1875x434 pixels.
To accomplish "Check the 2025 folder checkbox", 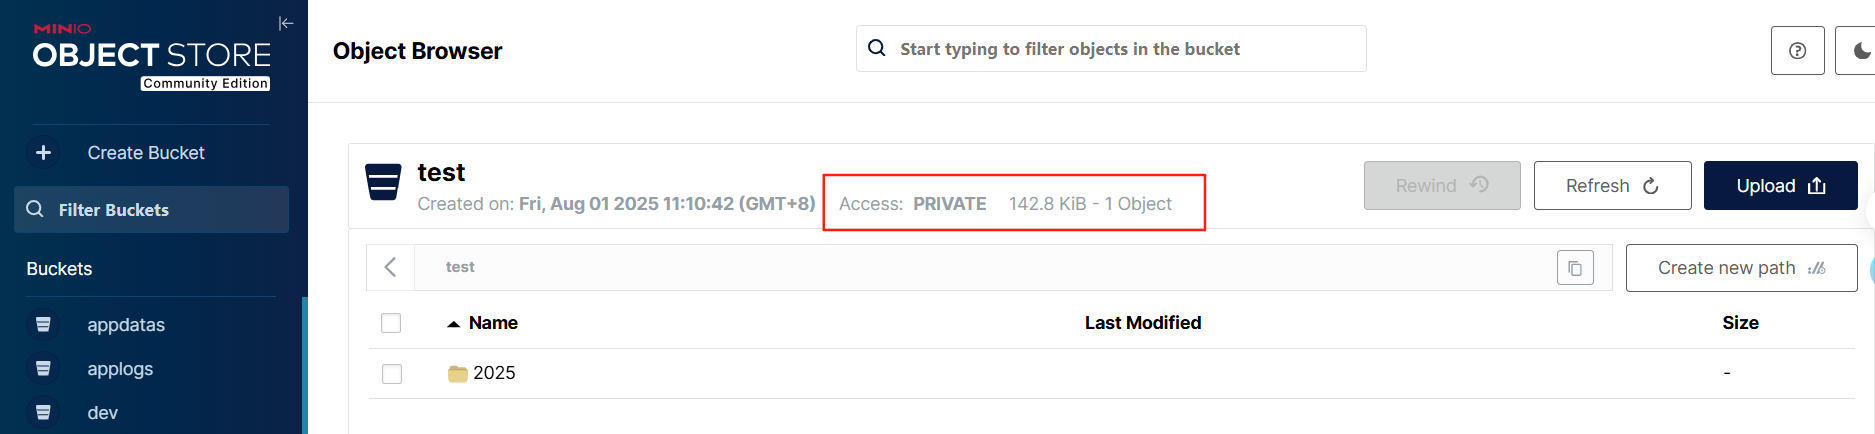I will click(392, 374).
